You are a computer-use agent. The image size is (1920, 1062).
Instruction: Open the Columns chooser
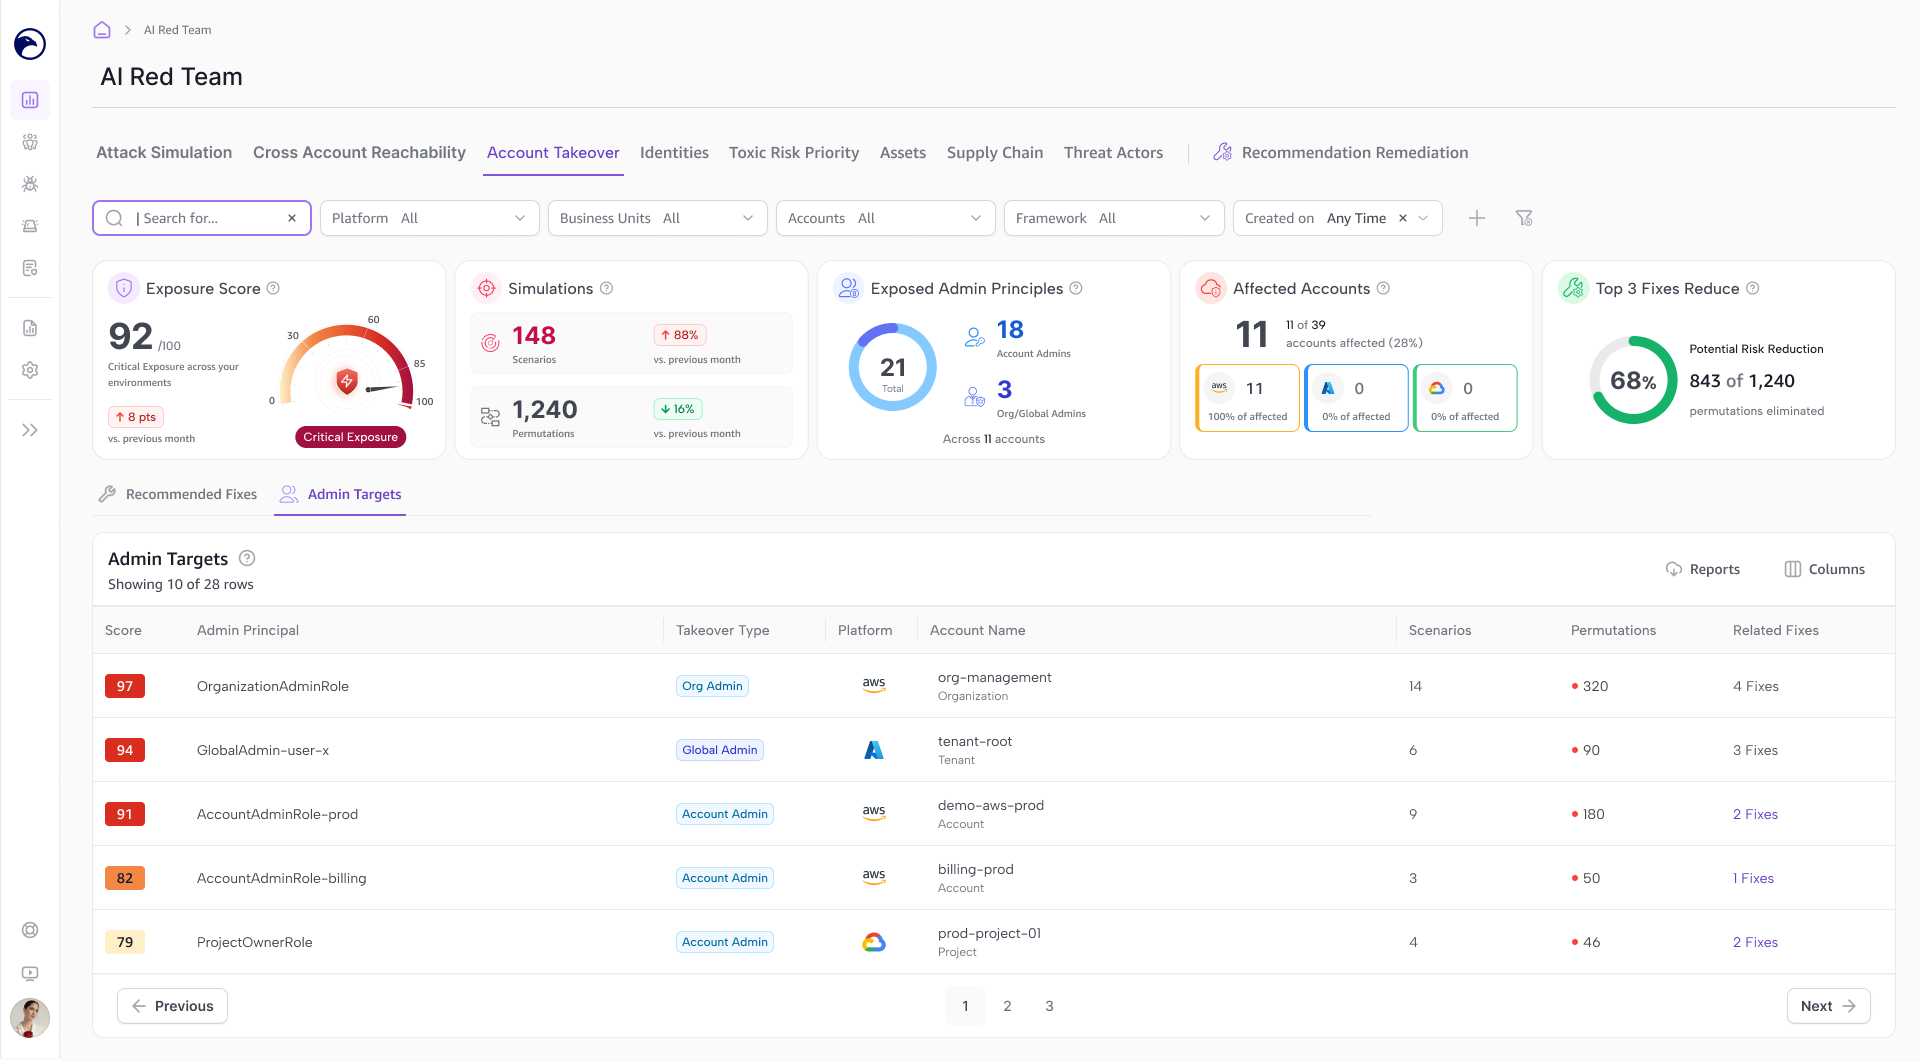click(1825, 569)
